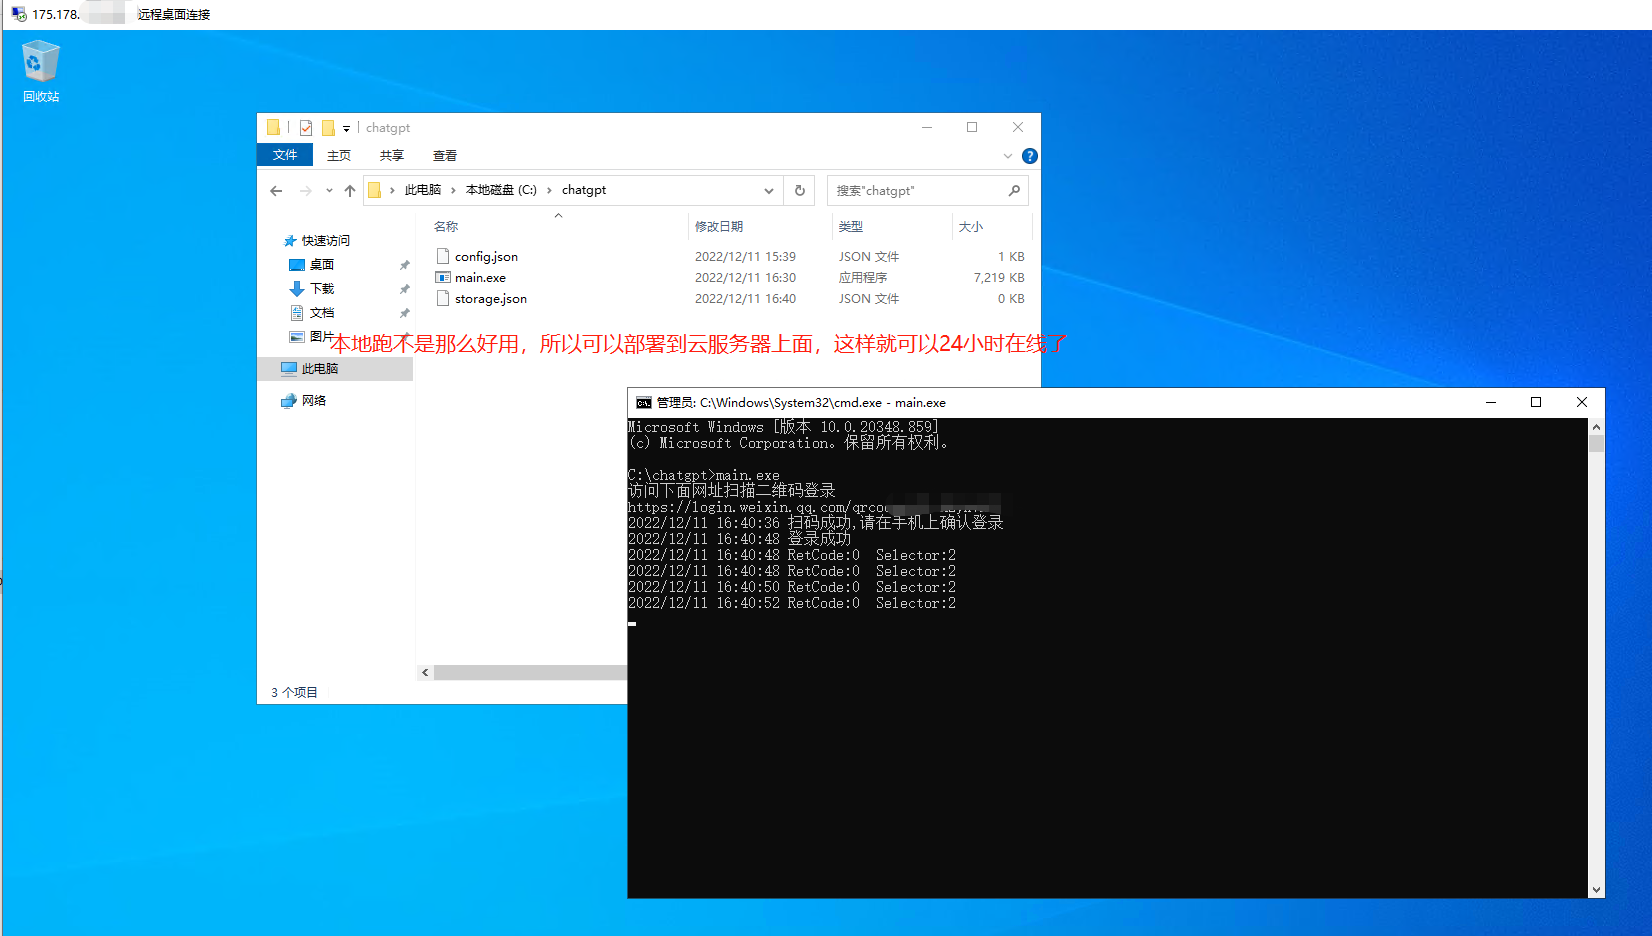
Task: Open the 文件 ribbon tab
Action: 285,155
